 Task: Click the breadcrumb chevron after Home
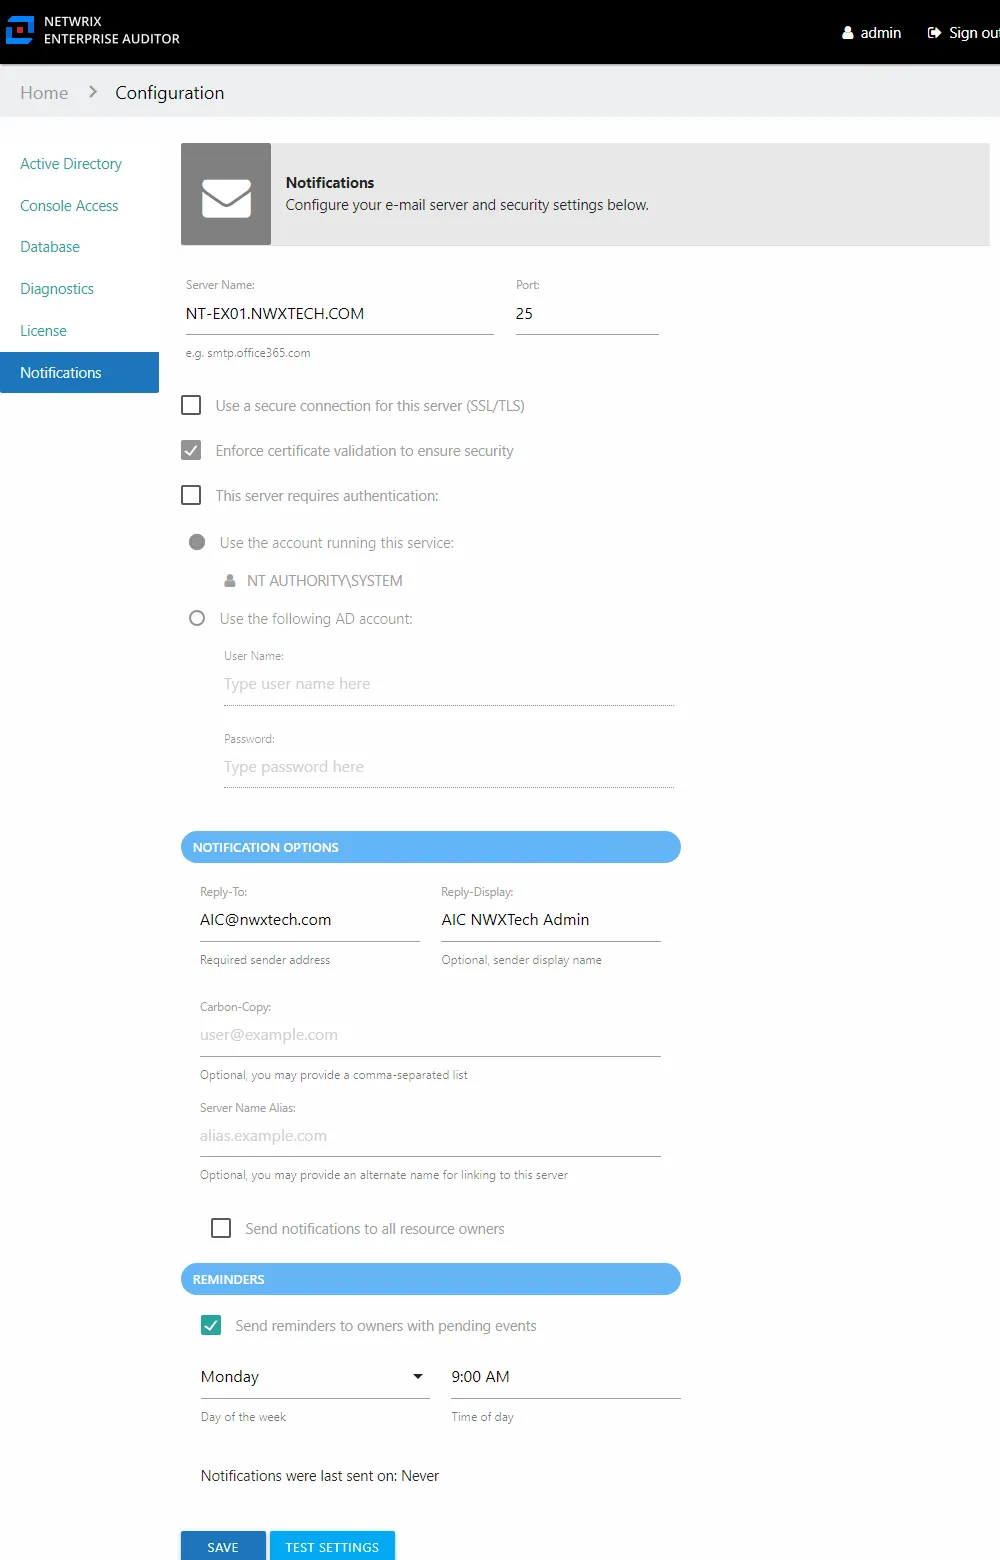(x=93, y=92)
